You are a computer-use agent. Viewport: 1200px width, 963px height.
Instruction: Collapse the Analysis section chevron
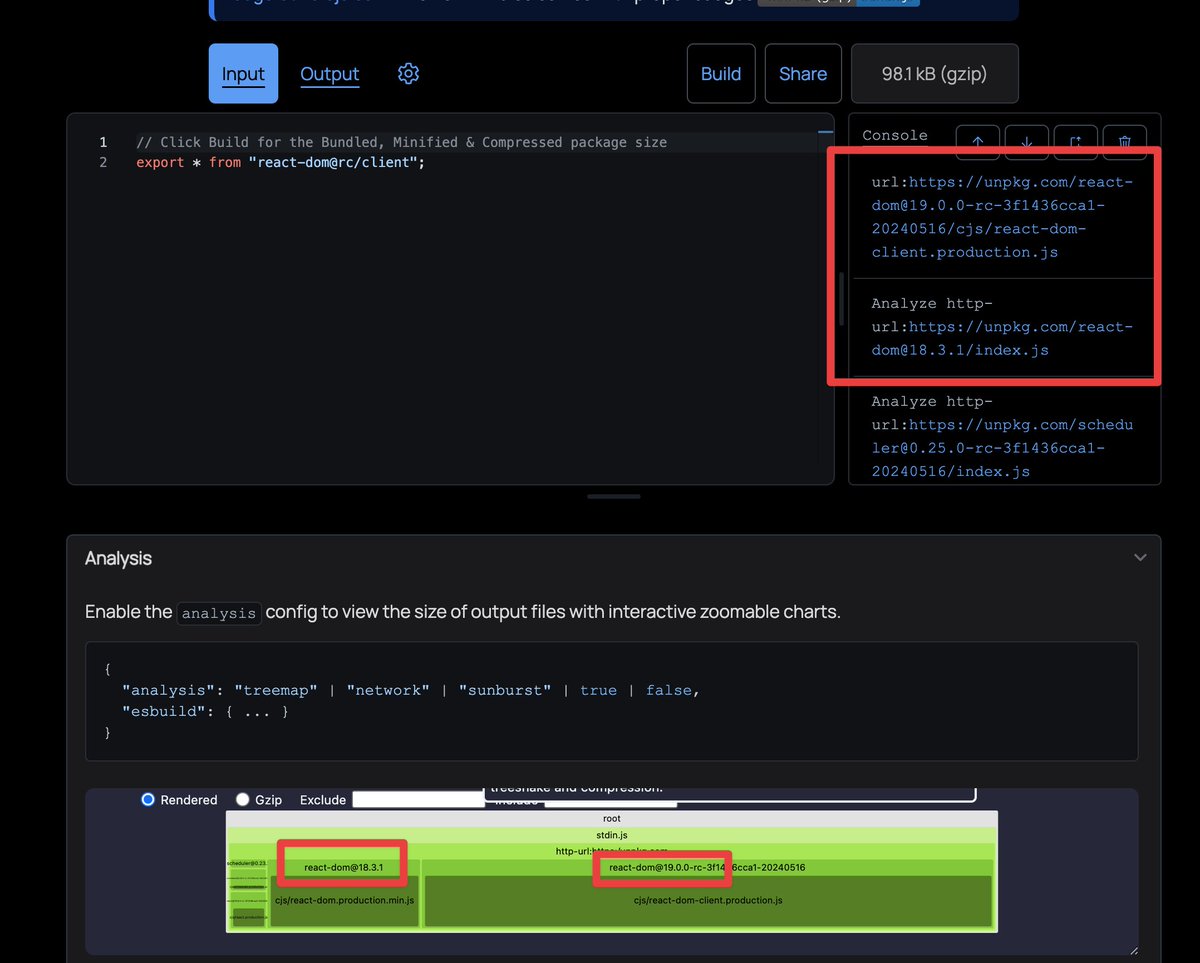tap(1140, 558)
